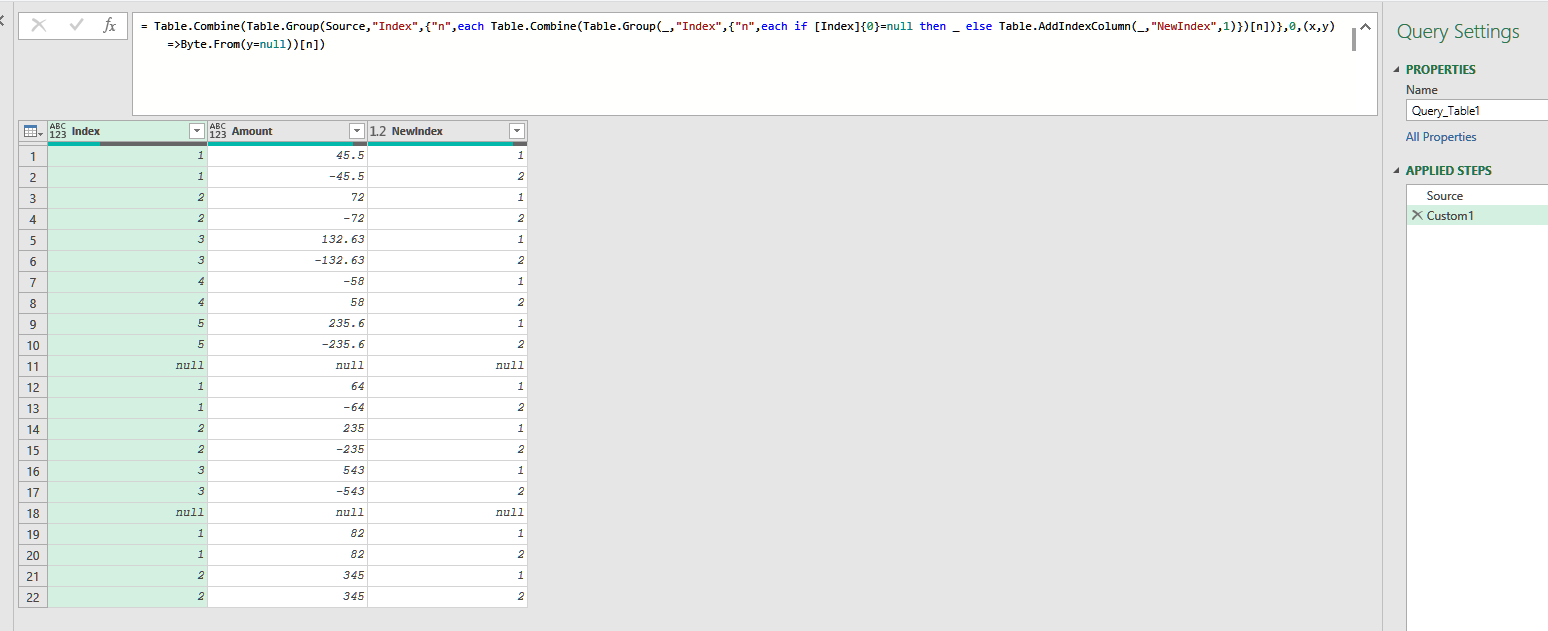Screen dimensions: 1548x631
Task: Click the null Index cell in row 18
Action: (127, 512)
